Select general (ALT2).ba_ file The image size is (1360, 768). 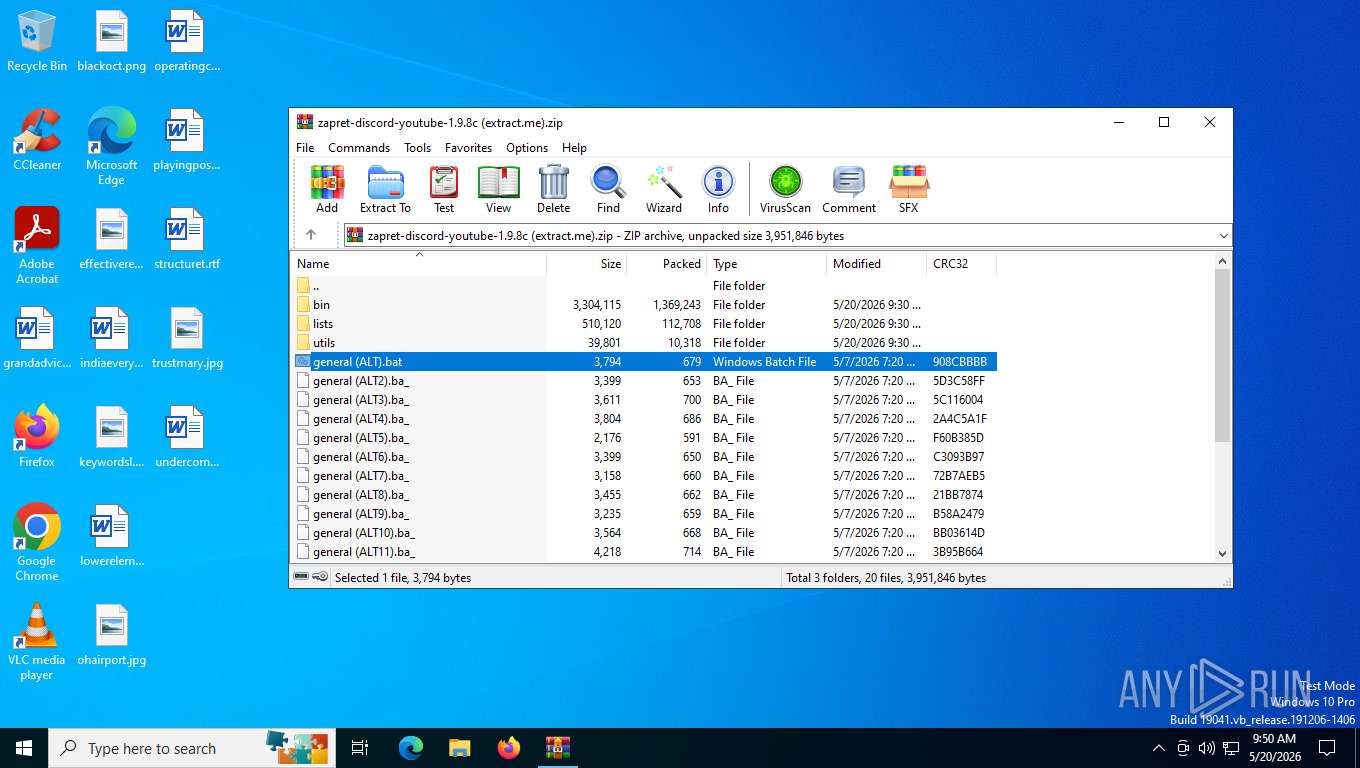tap(645, 381)
